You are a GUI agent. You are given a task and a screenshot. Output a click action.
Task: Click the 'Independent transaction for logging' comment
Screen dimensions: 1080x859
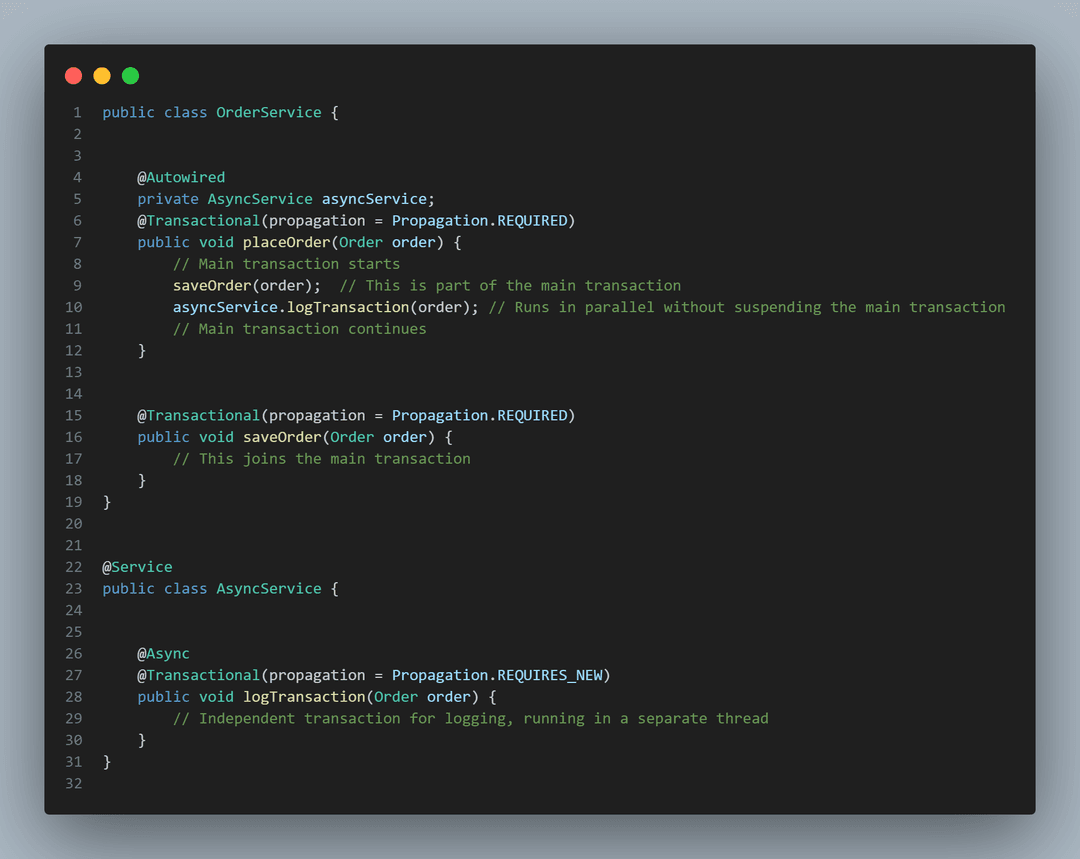click(470, 718)
